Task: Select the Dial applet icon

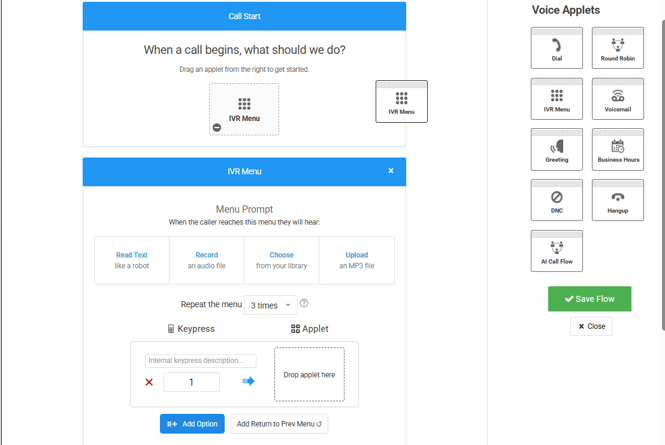Action: click(x=557, y=47)
